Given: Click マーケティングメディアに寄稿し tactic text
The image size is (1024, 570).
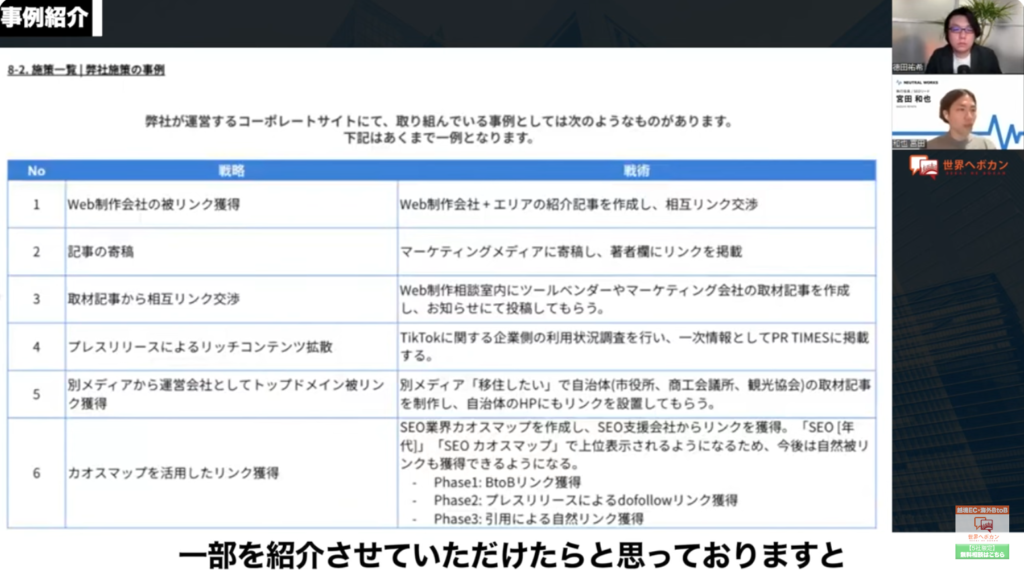Looking at the screenshot, I should point(571,252).
